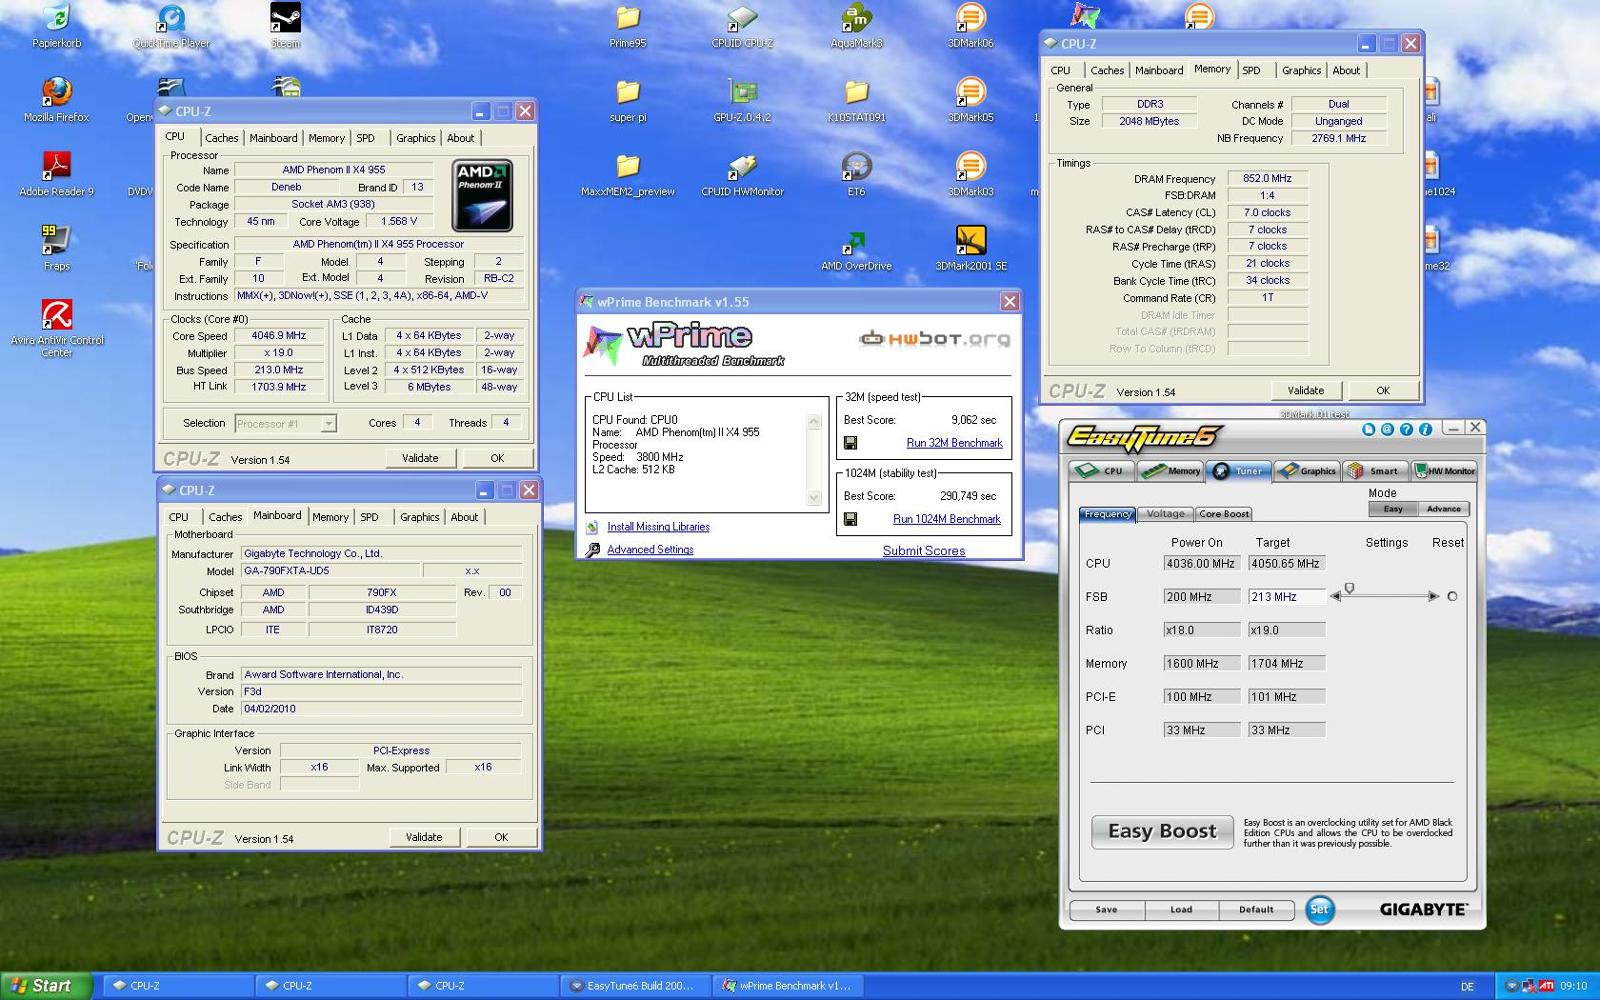Switch to EasyTune6 Memory tab
This screenshot has width=1600, height=1000.
(x=1170, y=471)
